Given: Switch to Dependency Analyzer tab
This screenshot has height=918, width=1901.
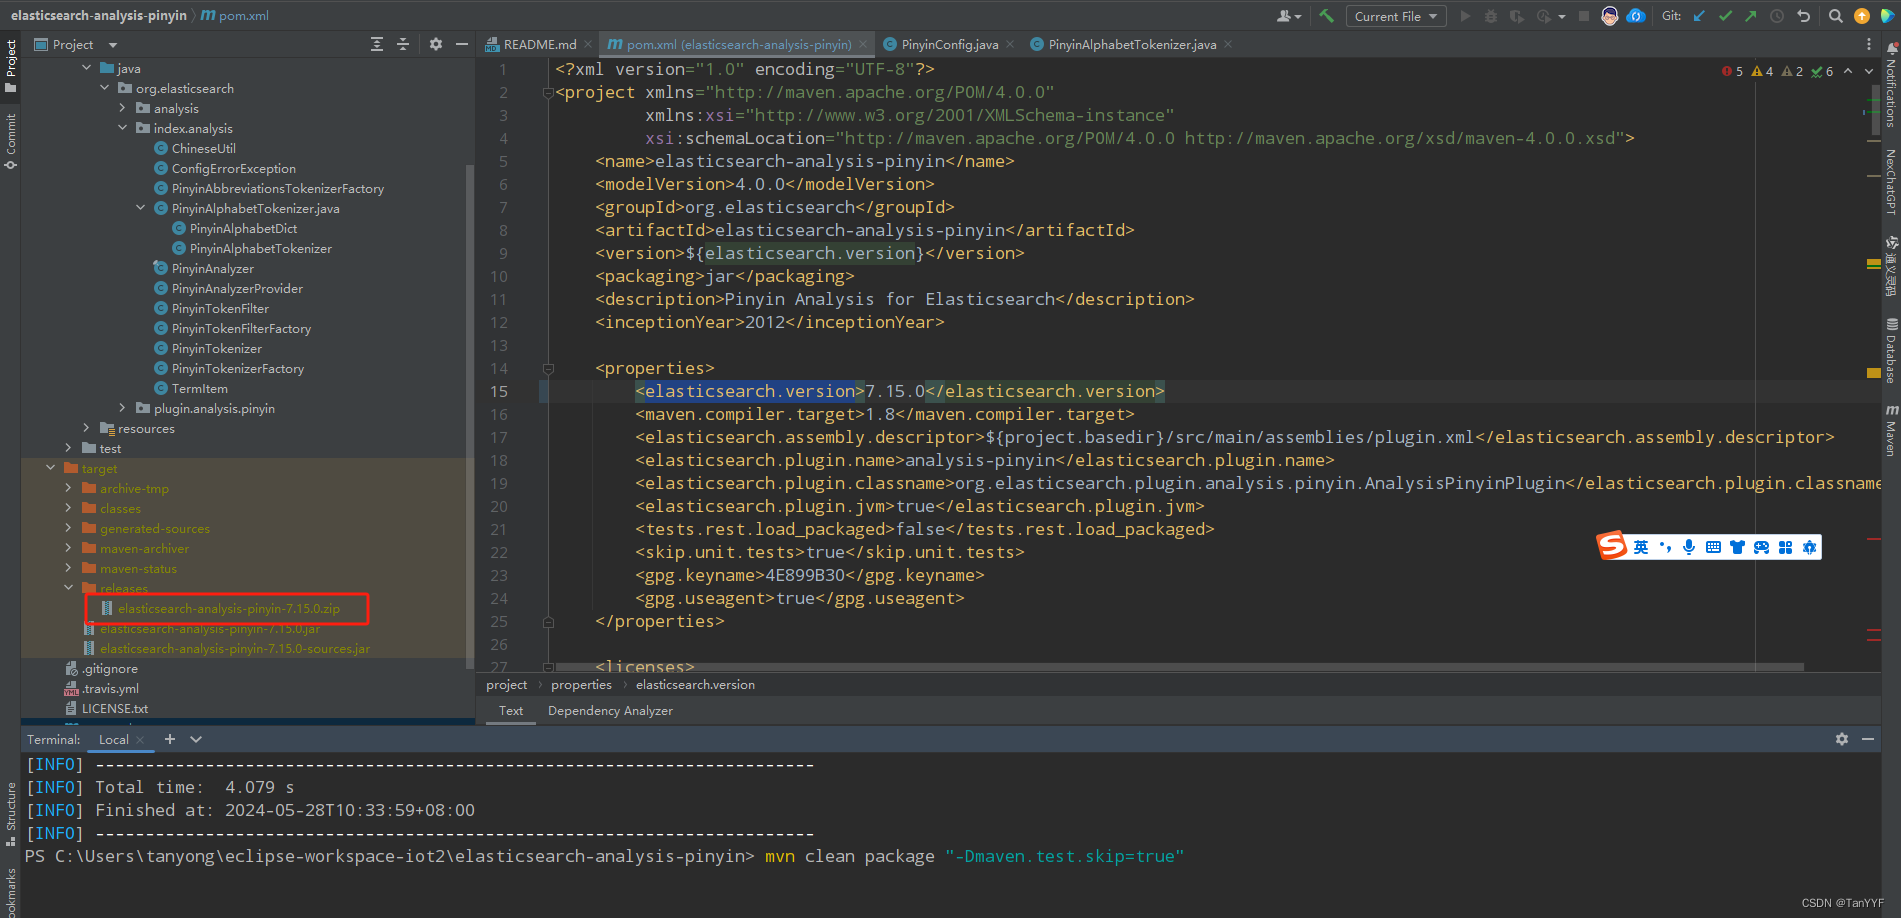Looking at the screenshot, I should click(610, 711).
